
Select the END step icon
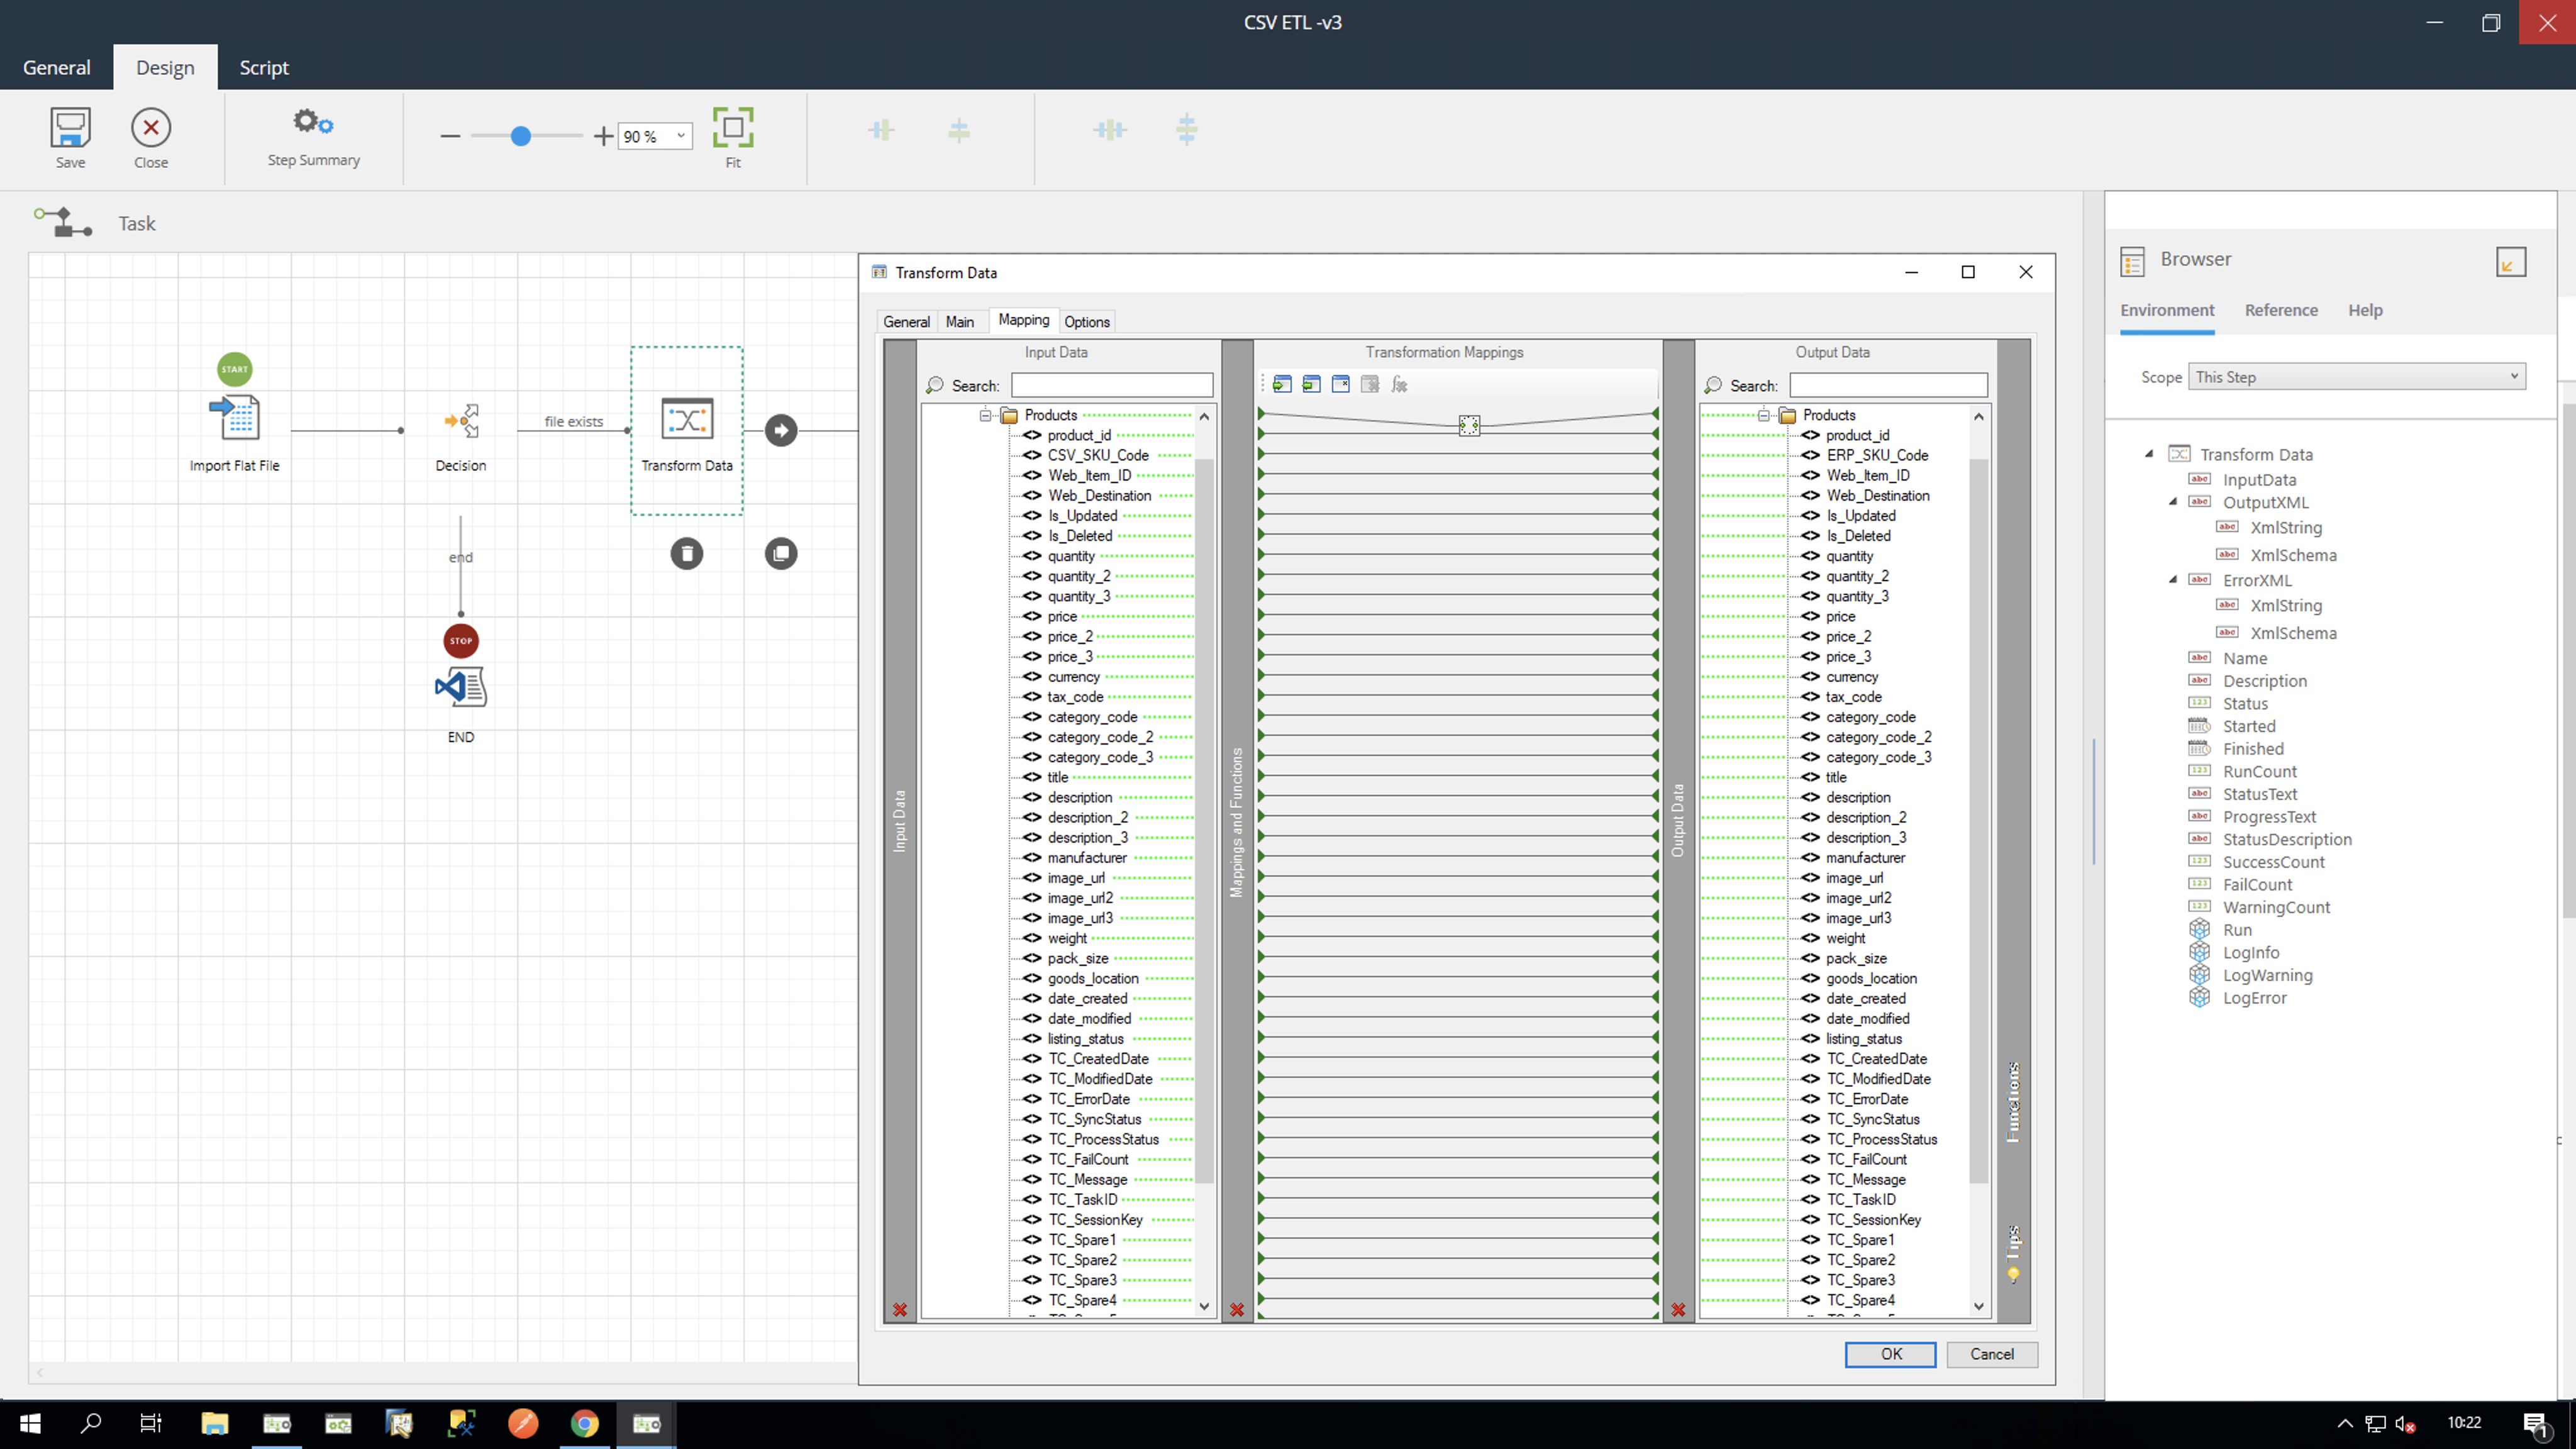pos(461,687)
